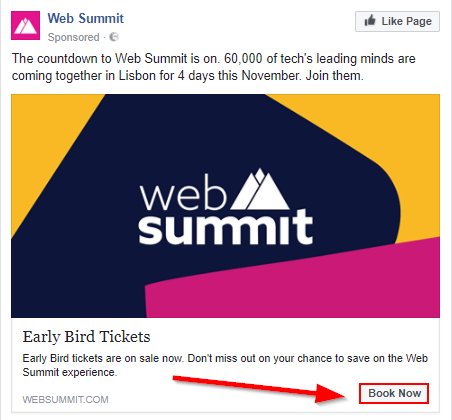
Task: Open the WEBSUMMIT.COM link
Action: [x=65, y=399]
